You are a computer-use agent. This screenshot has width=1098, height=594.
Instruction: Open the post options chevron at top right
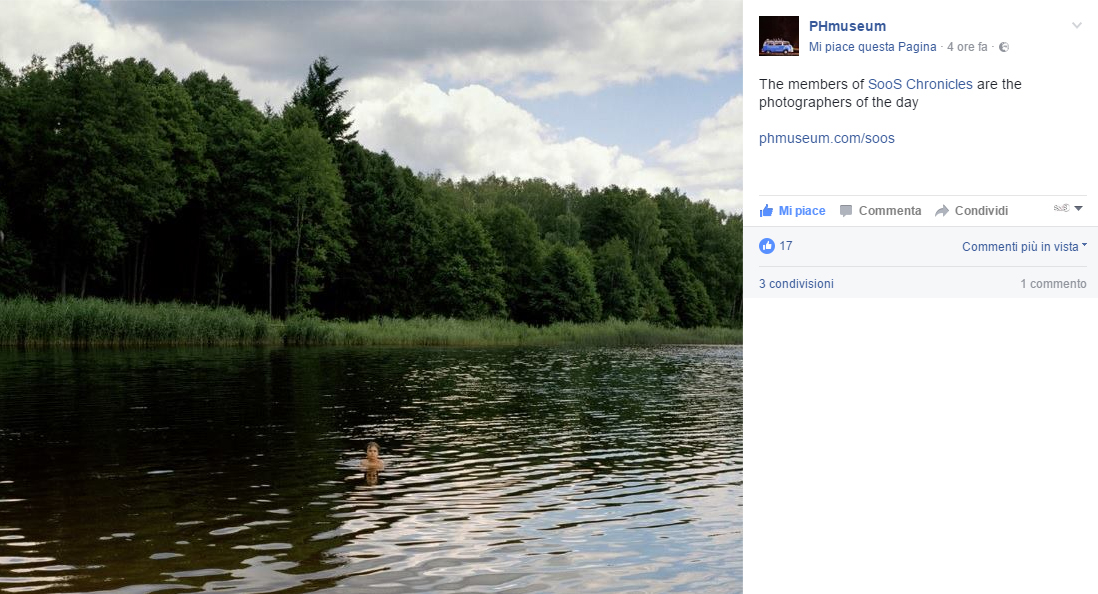click(1076, 25)
